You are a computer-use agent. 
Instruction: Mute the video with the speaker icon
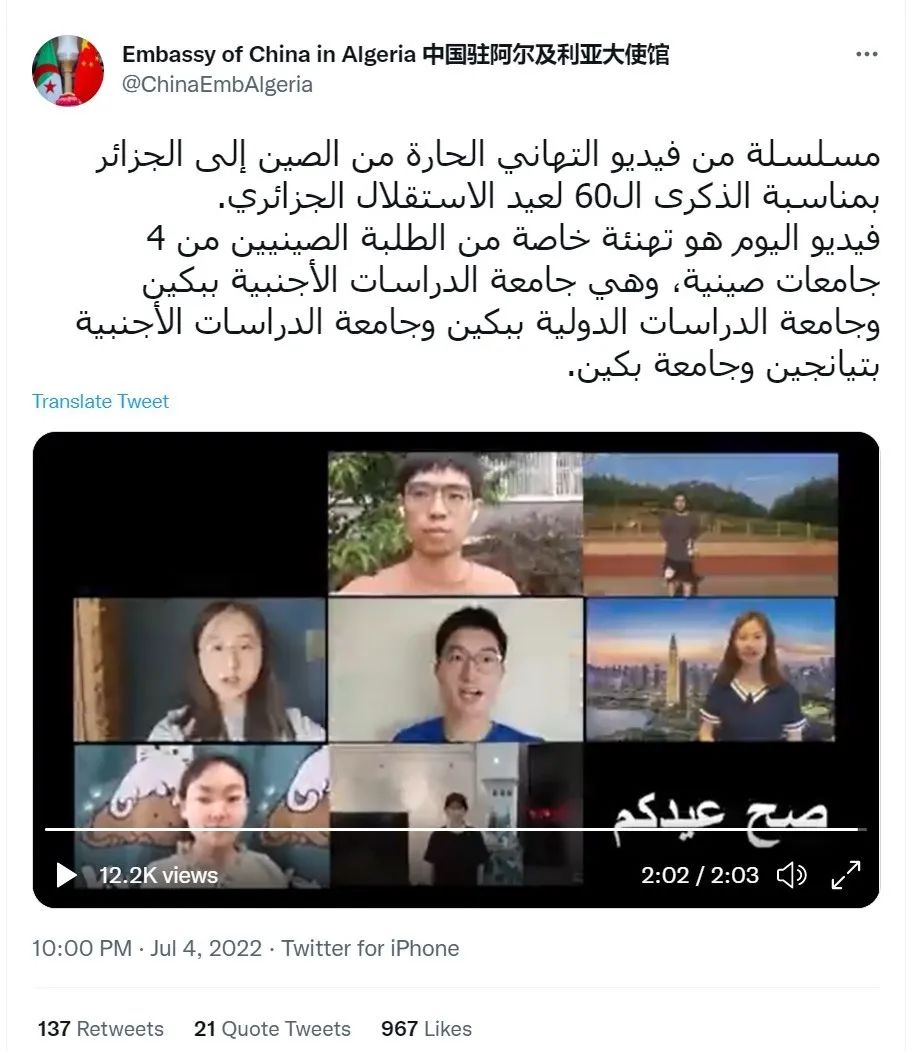point(792,875)
